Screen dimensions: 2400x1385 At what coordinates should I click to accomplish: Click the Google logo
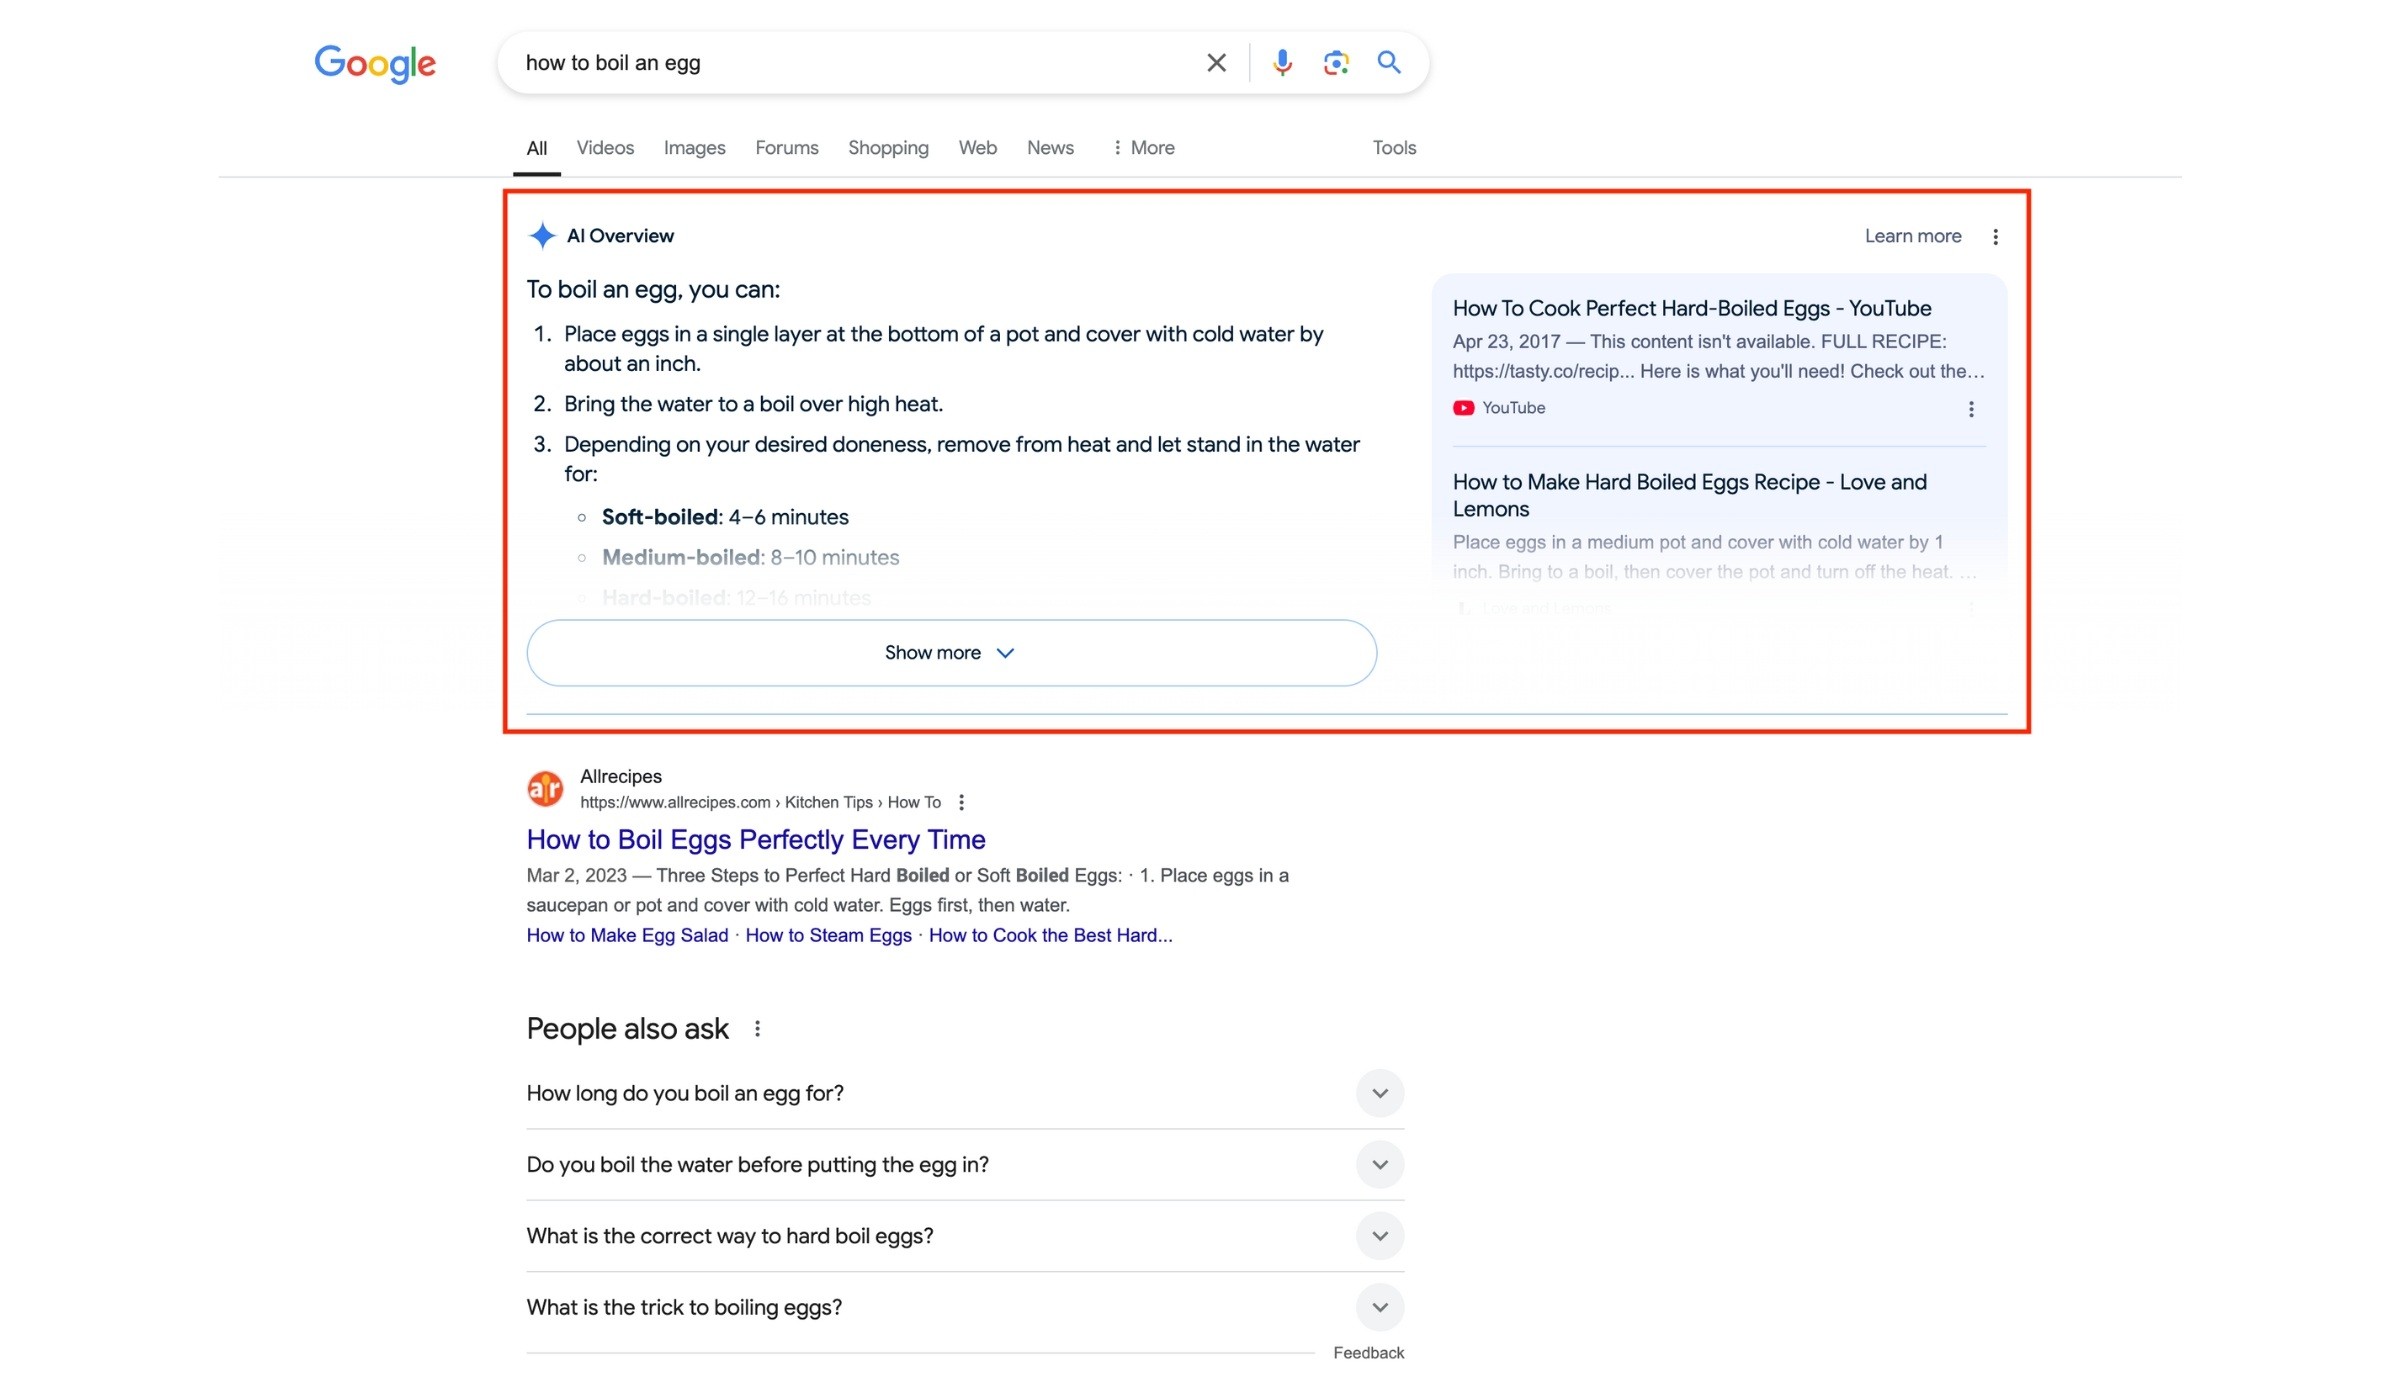tap(375, 63)
